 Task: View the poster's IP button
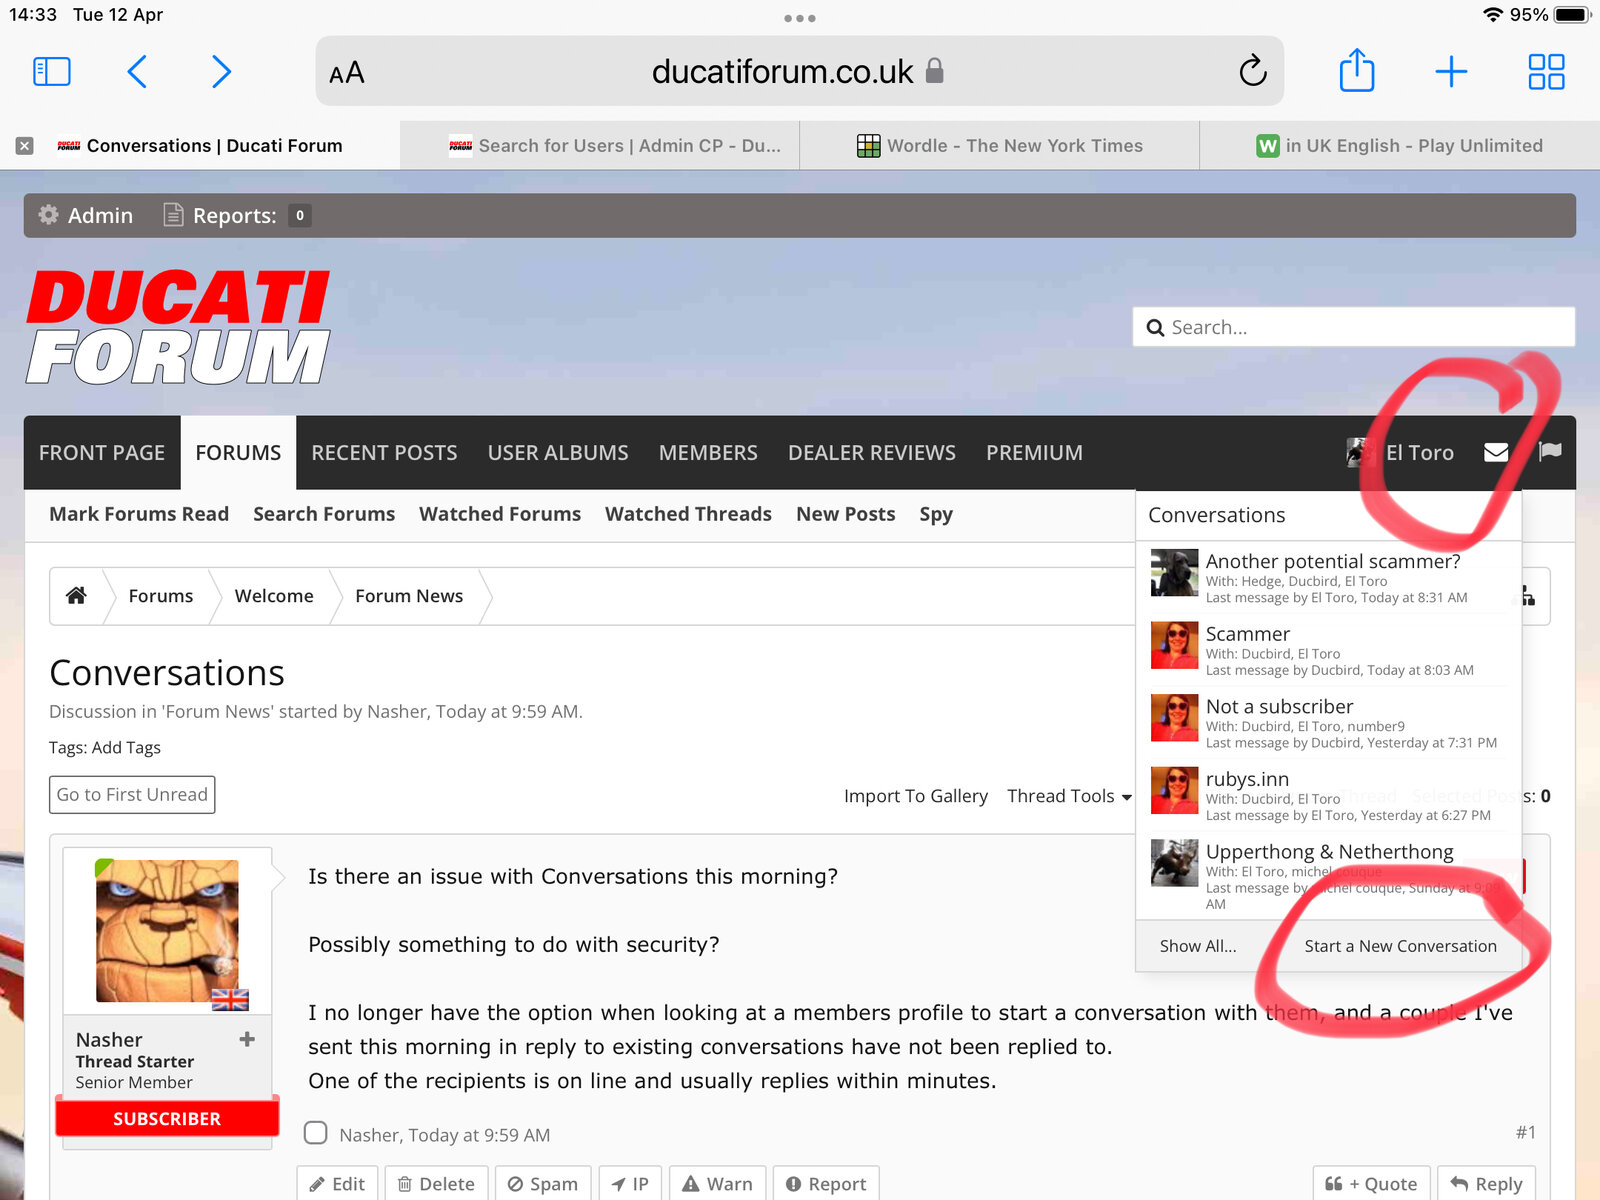tap(630, 1184)
